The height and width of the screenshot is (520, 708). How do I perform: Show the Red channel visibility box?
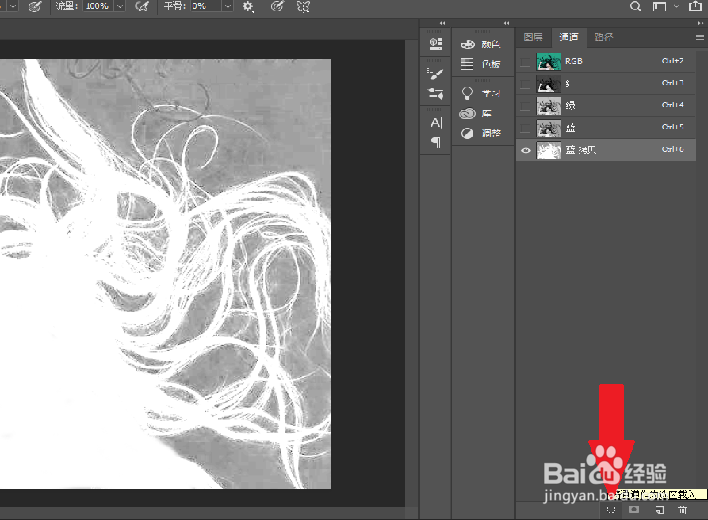(x=525, y=84)
